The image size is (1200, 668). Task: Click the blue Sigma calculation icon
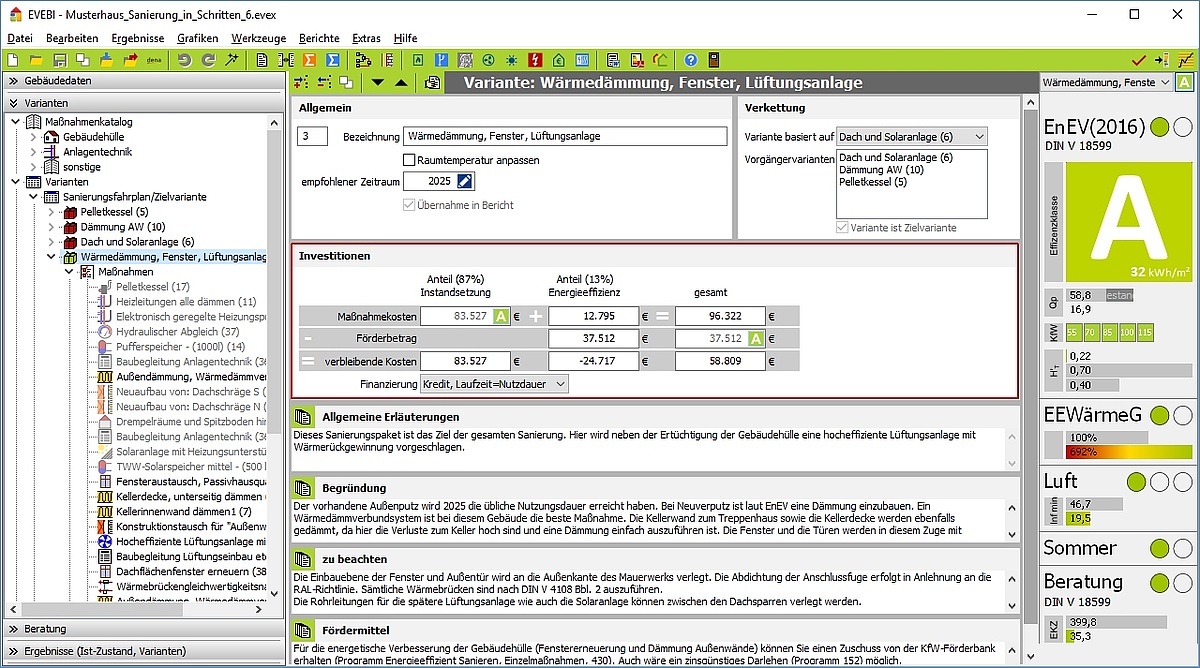[333, 60]
